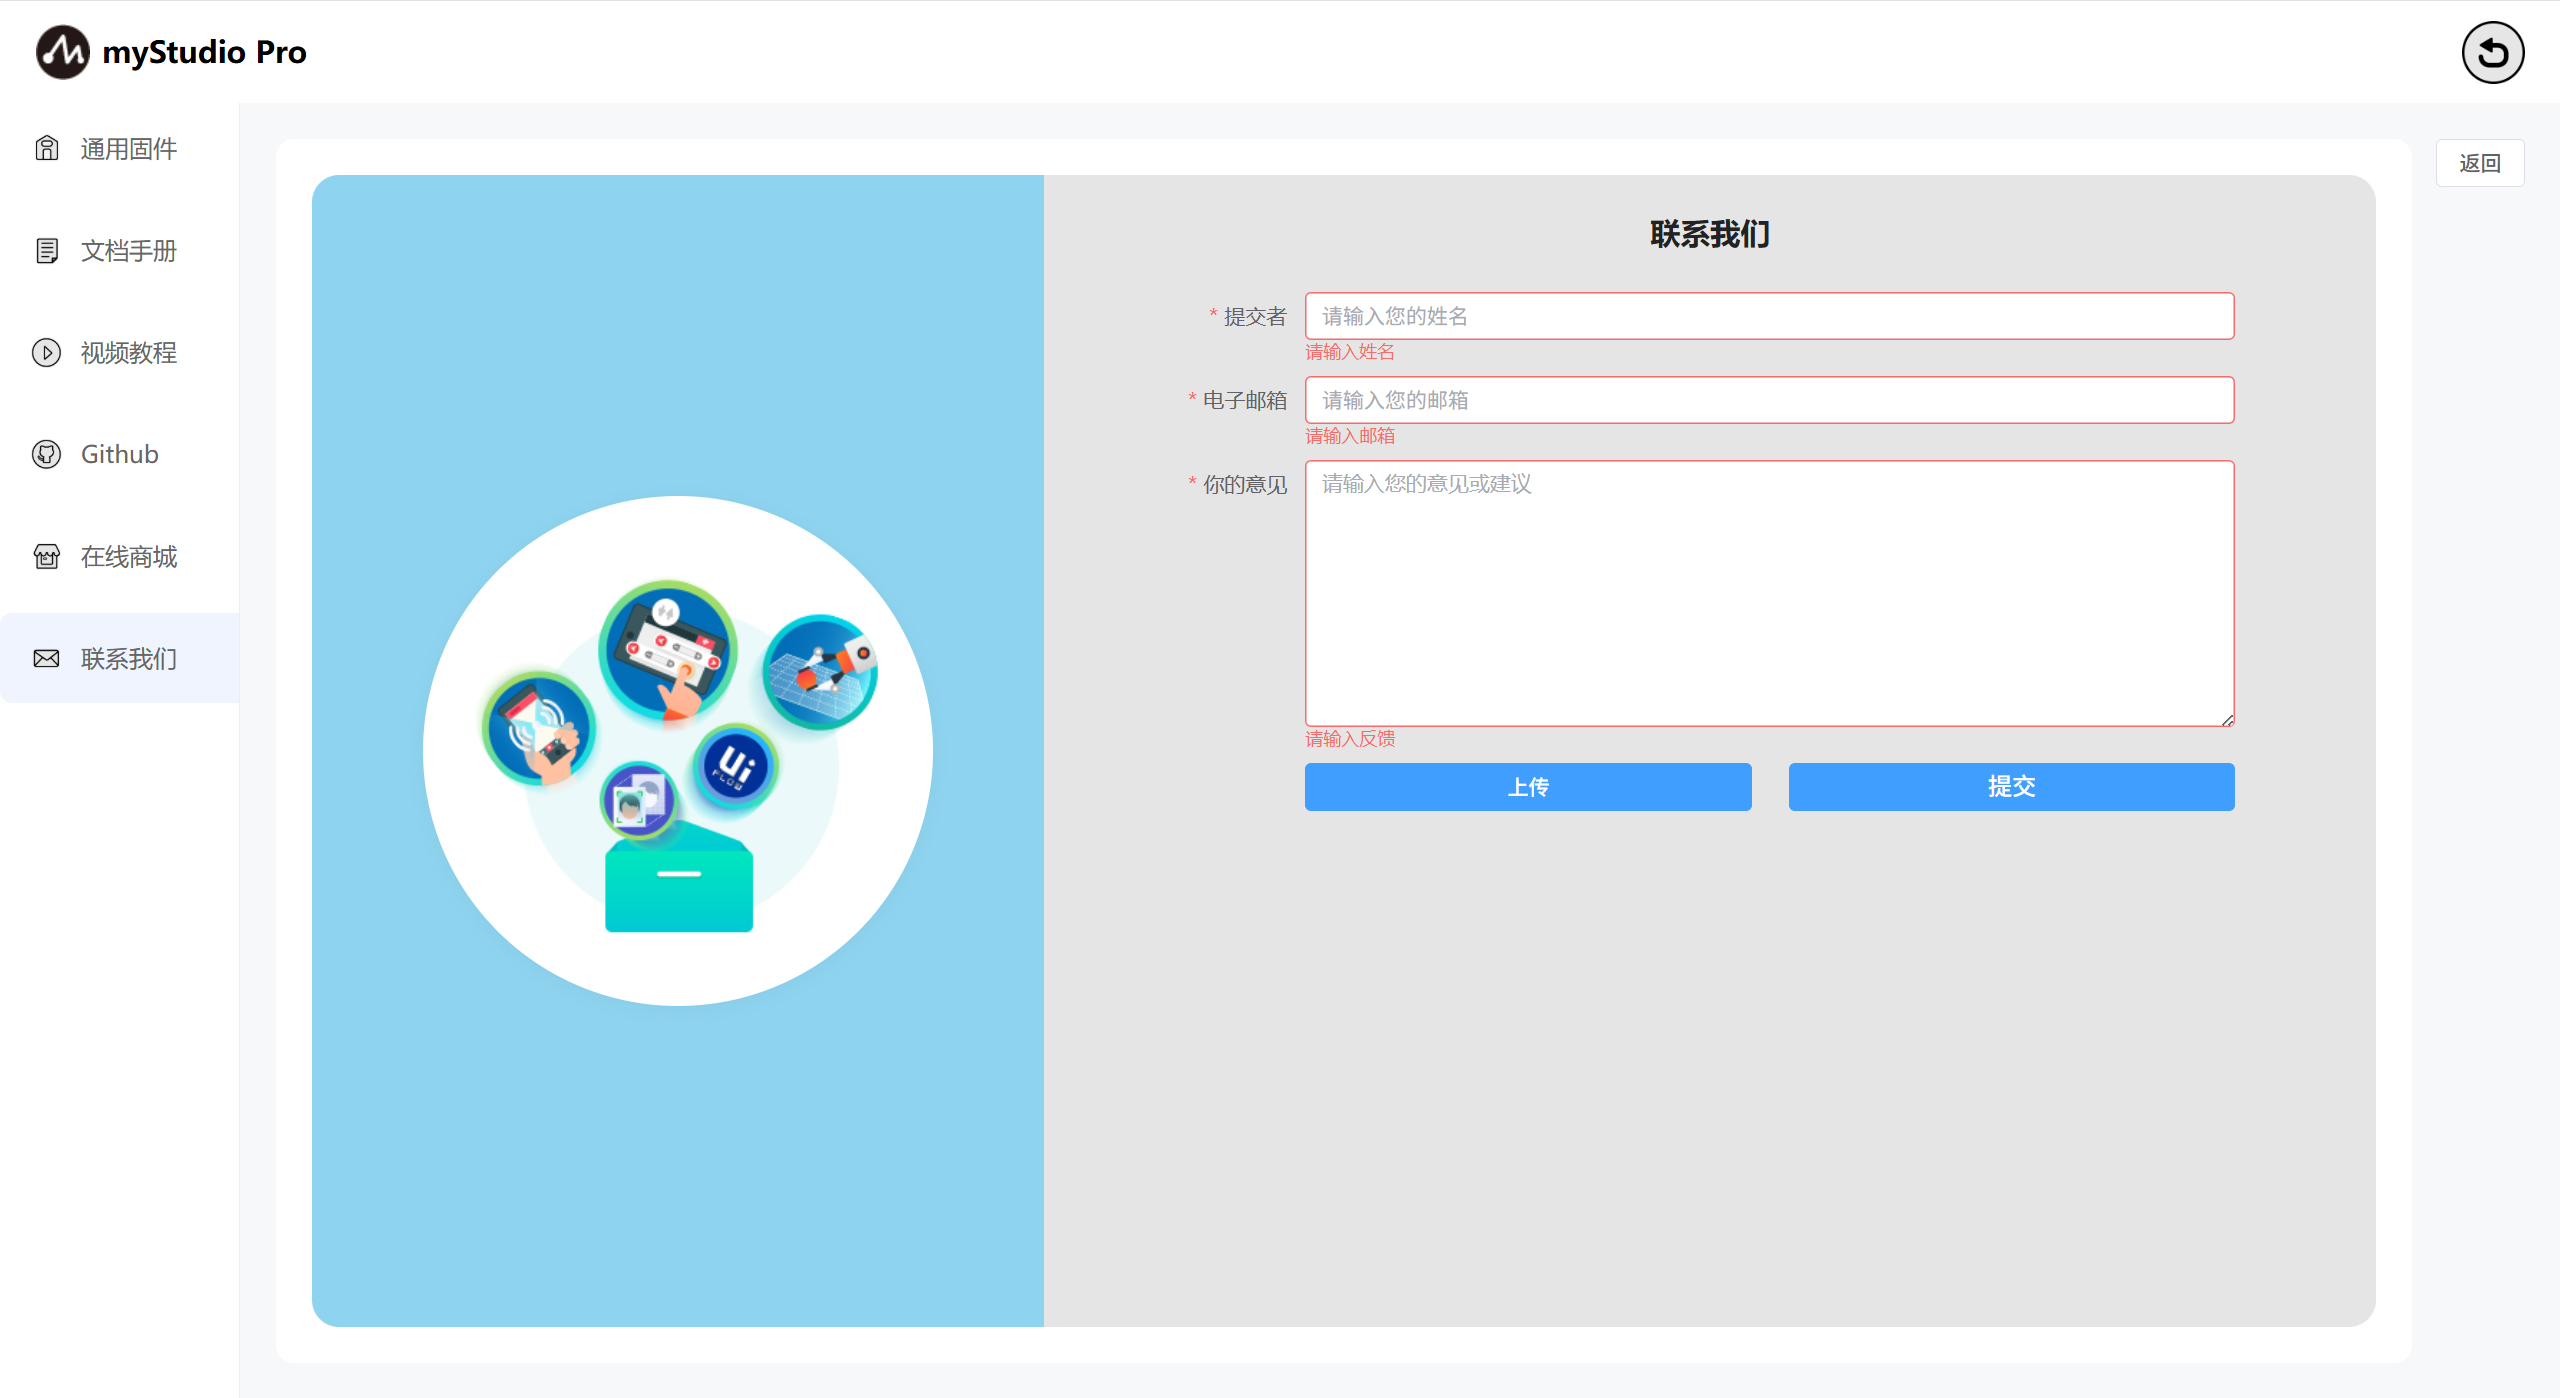Click the 联系我们 envelope icon
Screen dimensions: 2560x1398
(47, 658)
